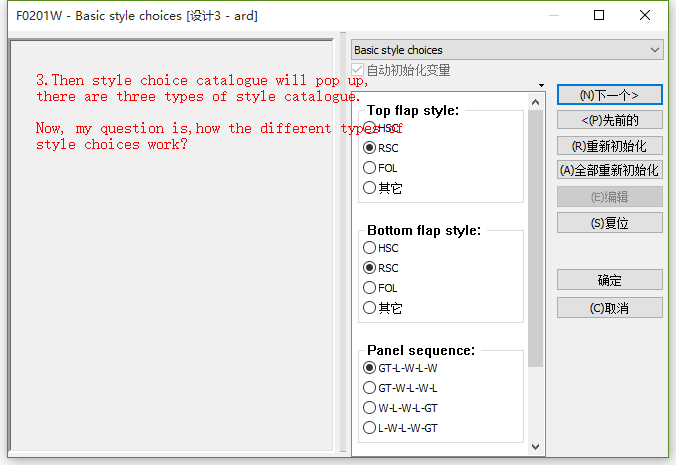Click the scroll down arrow of options list
The height and width of the screenshot is (465, 676).
(x=536, y=447)
